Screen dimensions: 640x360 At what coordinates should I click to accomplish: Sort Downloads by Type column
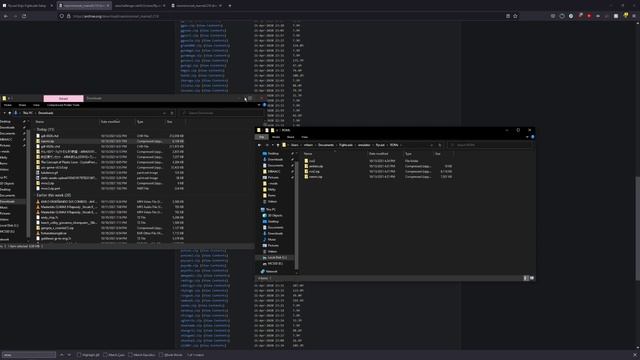point(140,122)
